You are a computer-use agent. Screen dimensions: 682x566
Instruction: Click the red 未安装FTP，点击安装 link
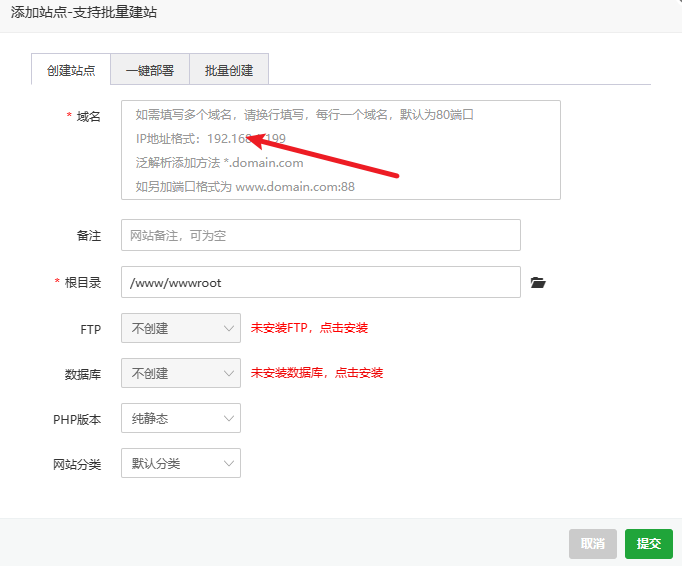(309, 328)
